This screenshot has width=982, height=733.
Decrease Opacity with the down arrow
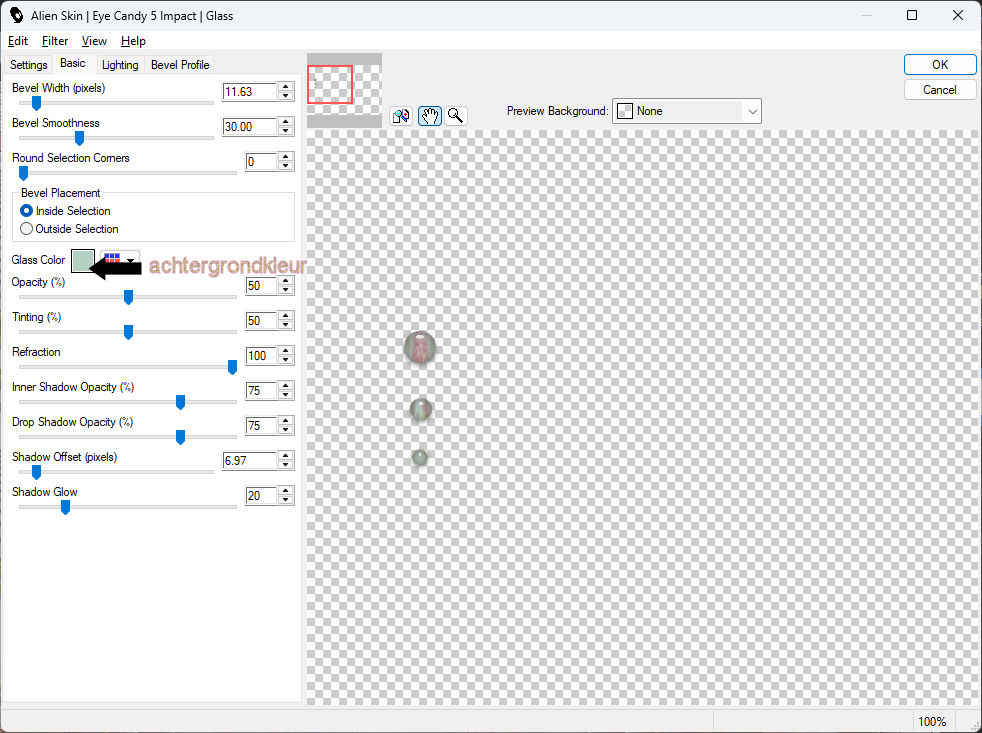tap(286, 290)
